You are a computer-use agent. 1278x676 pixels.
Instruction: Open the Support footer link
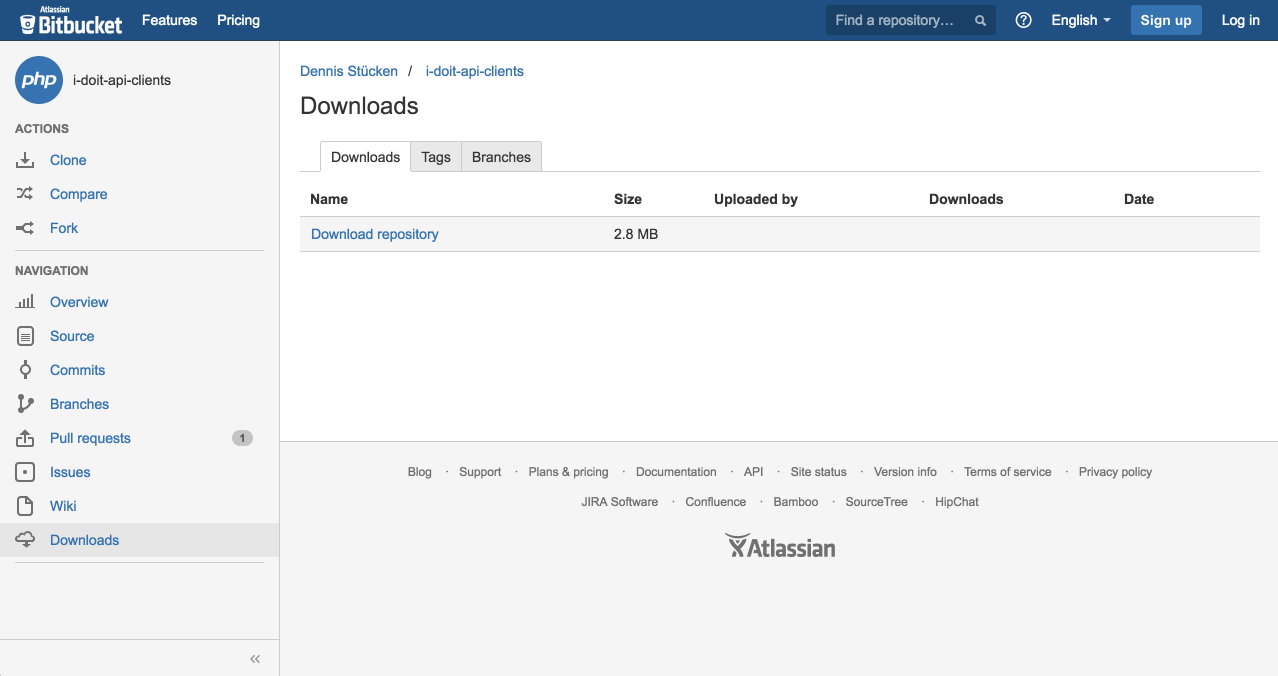[x=480, y=472]
